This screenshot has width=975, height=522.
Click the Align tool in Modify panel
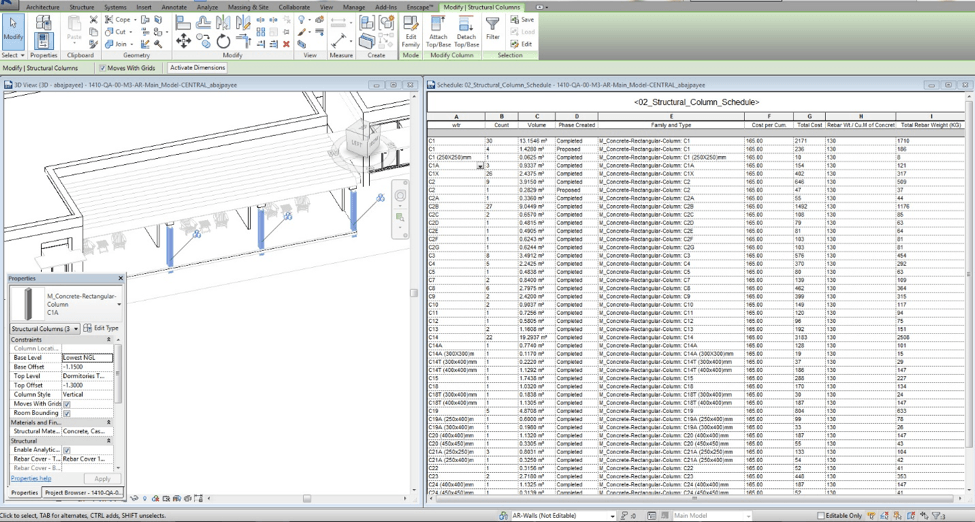pyautogui.click(x=183, y=23)
